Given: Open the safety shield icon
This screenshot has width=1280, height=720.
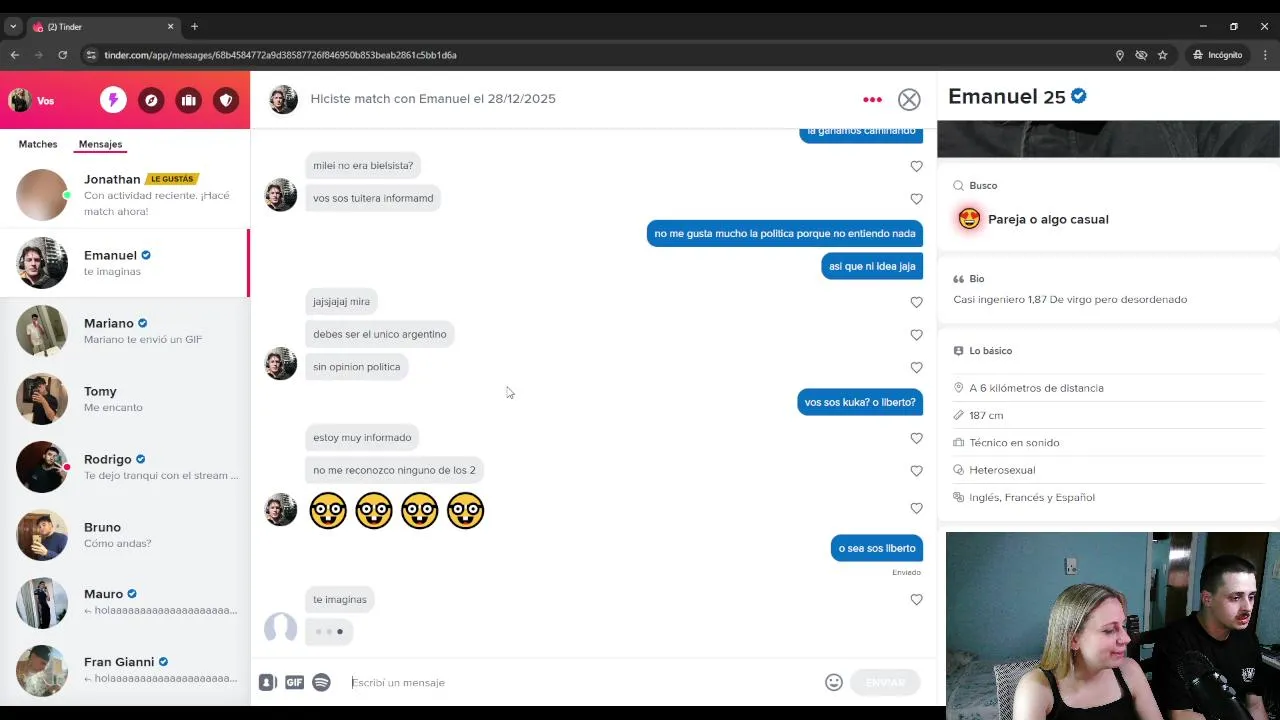Looking at the screenshot, I should [x=226, y=100].
